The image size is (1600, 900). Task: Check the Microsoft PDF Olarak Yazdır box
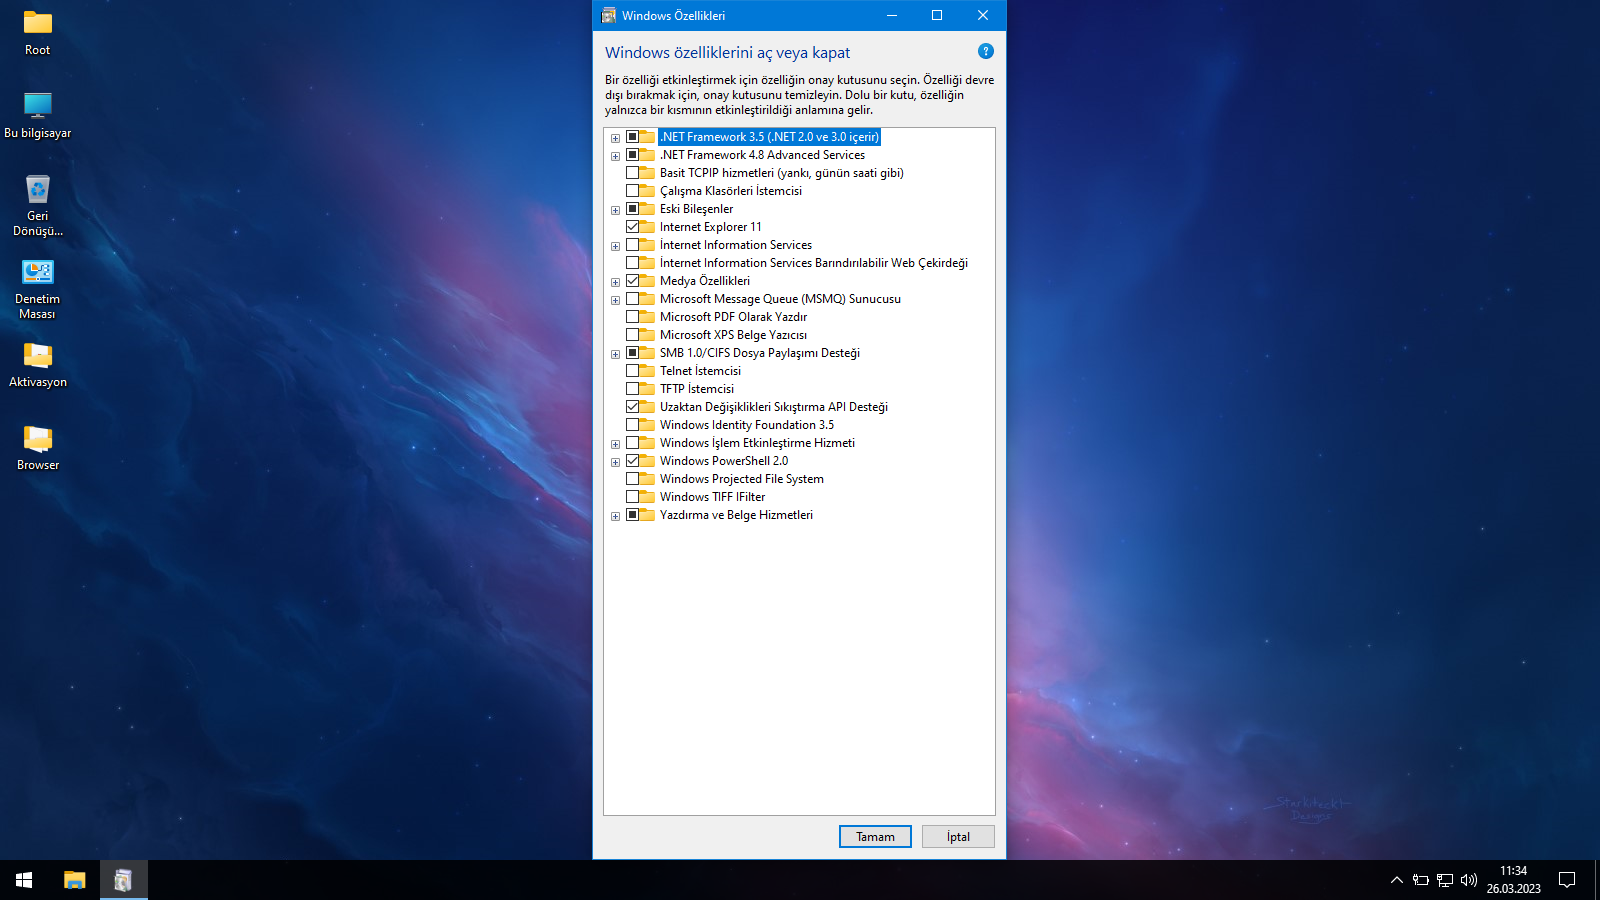tap(632, 317)
